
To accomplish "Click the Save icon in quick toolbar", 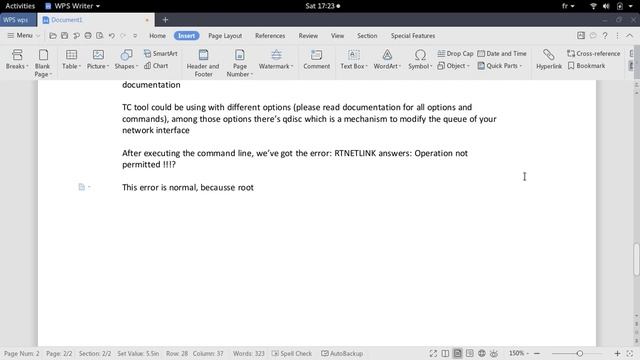I will pos(64,36).
